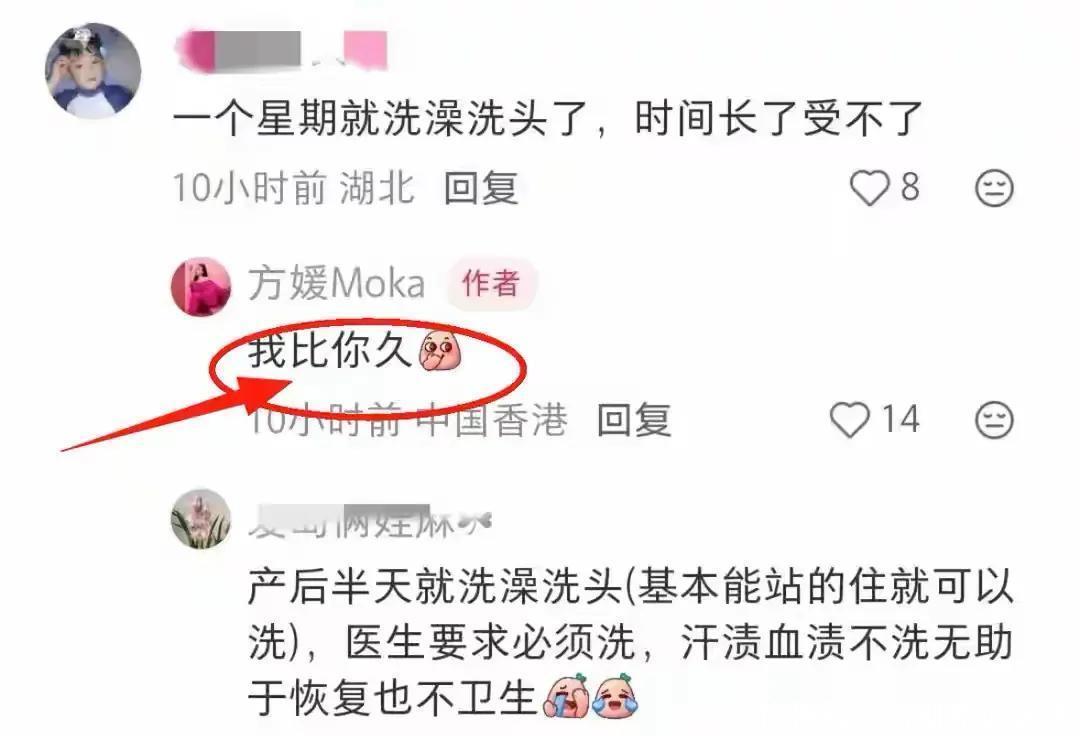1080x736 pixels.
Task: Open the blurred username of third commenter
Action: click(x=369, y=521)
